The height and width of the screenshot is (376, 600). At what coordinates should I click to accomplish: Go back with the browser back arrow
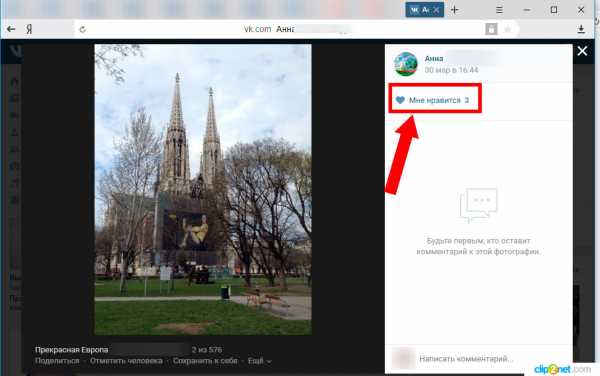11,29
